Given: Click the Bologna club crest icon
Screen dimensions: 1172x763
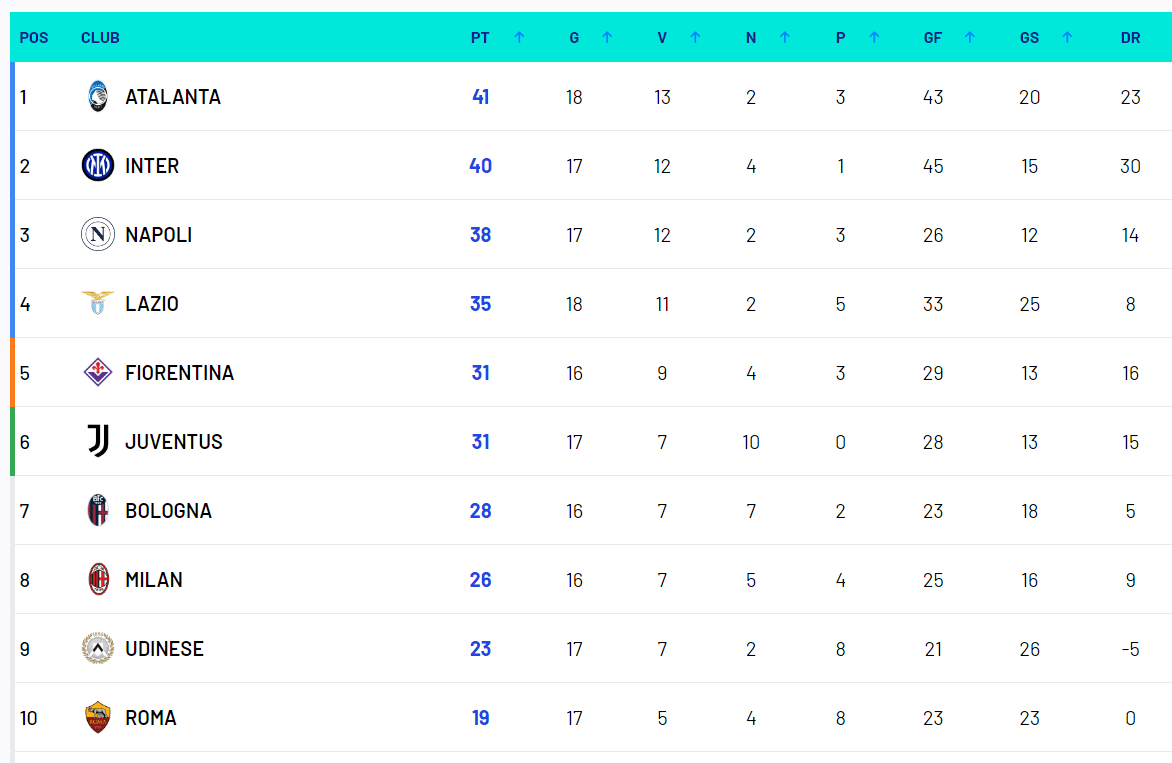Looking at the screenshot, I should [98, 511].
